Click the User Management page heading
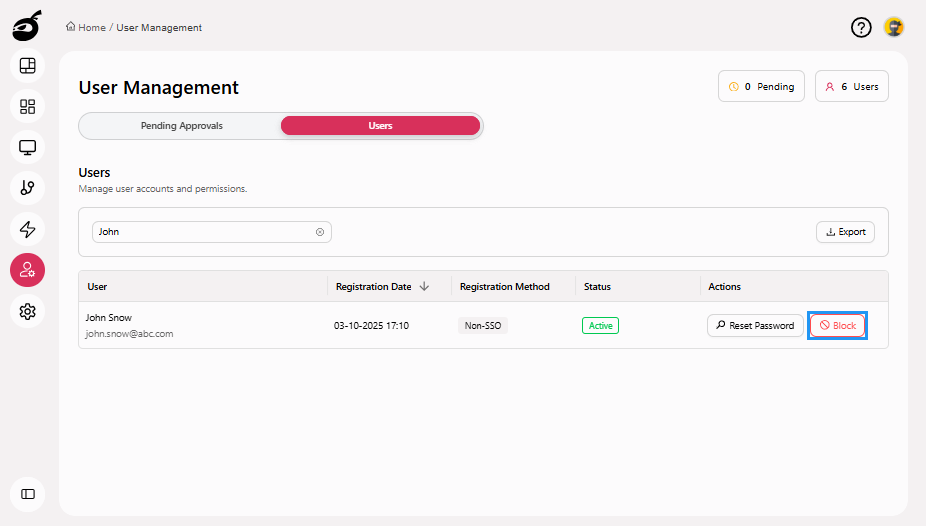 click(x=158, y=87)
